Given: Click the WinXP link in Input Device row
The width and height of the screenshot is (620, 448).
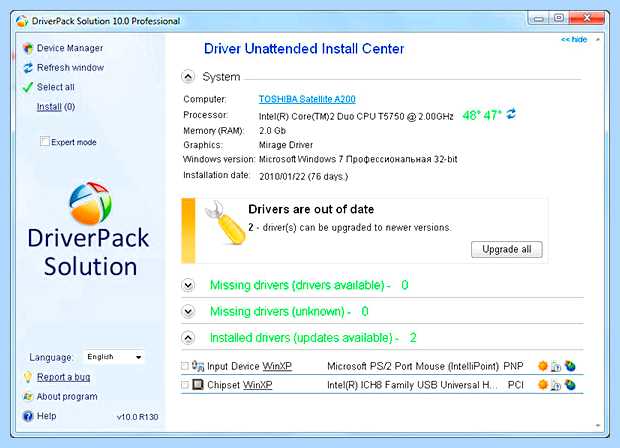Looking at the screenshot, I should 277,367.
